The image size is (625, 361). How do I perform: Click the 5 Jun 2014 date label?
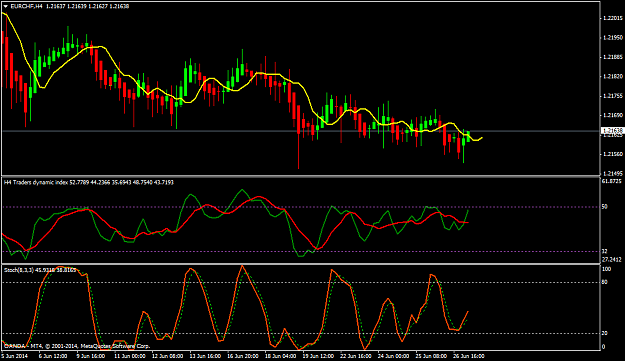point(14,356)
